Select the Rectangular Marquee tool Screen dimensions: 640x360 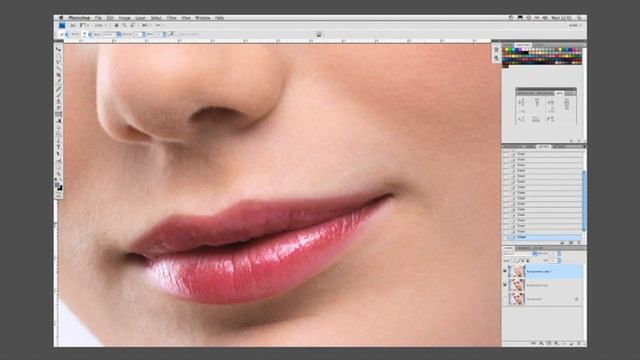[59, 56]
